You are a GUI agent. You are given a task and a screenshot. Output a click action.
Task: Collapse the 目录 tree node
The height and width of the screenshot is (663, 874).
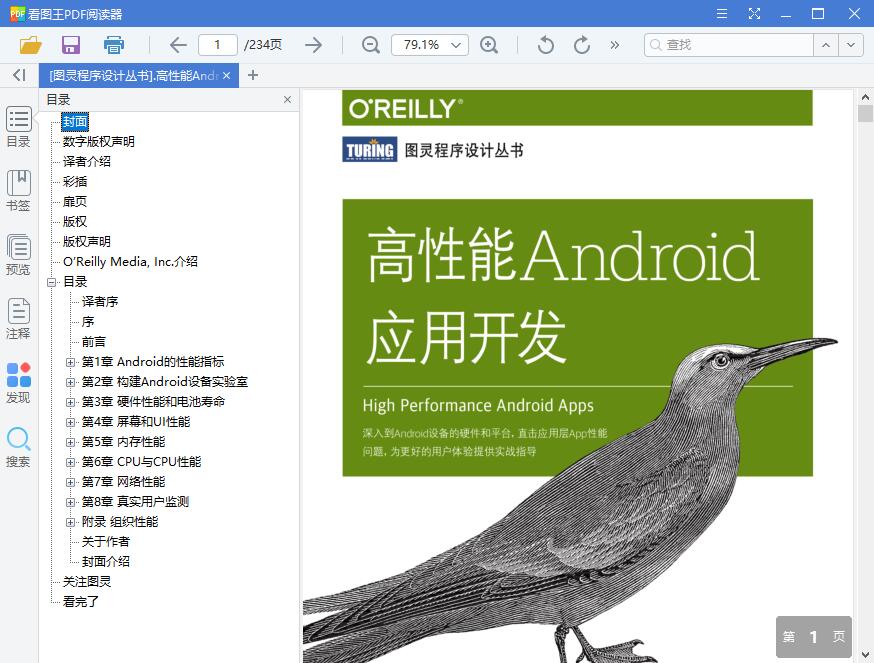(x=53, y=281)
